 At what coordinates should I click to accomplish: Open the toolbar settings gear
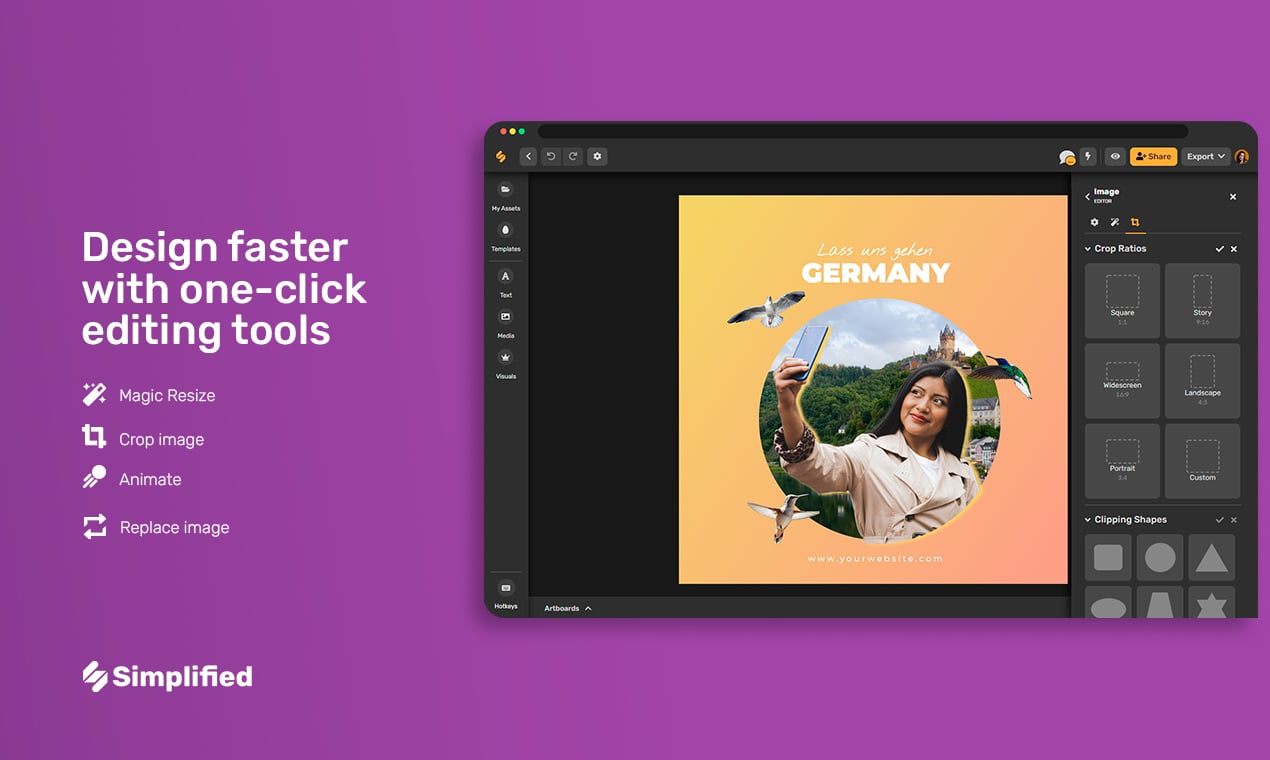[x=596, y=156]
